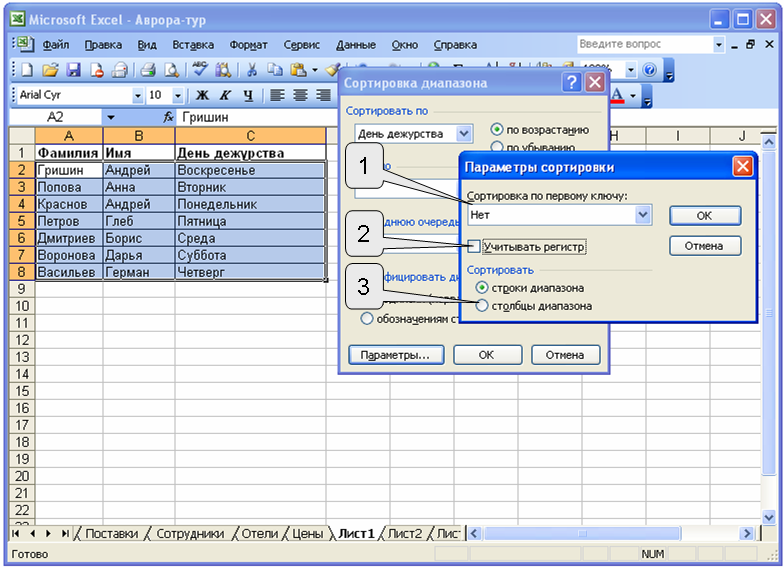Select the по возрастанию radio button
Viewport: 784px width, 568px height.
496,129
